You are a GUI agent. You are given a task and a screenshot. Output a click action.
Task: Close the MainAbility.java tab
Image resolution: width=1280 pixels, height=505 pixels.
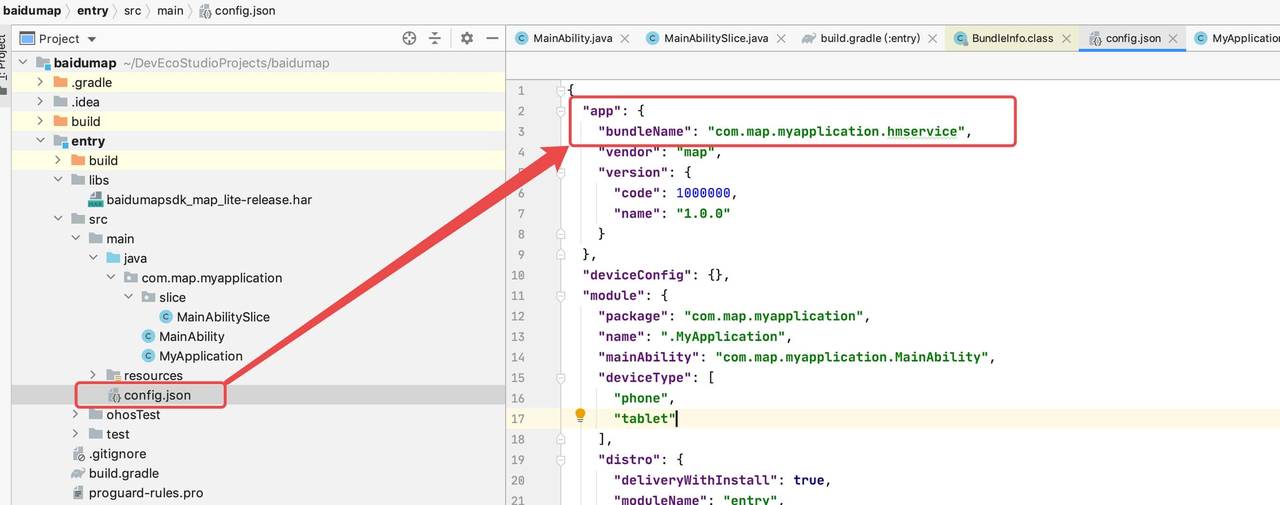coord(625,38)
